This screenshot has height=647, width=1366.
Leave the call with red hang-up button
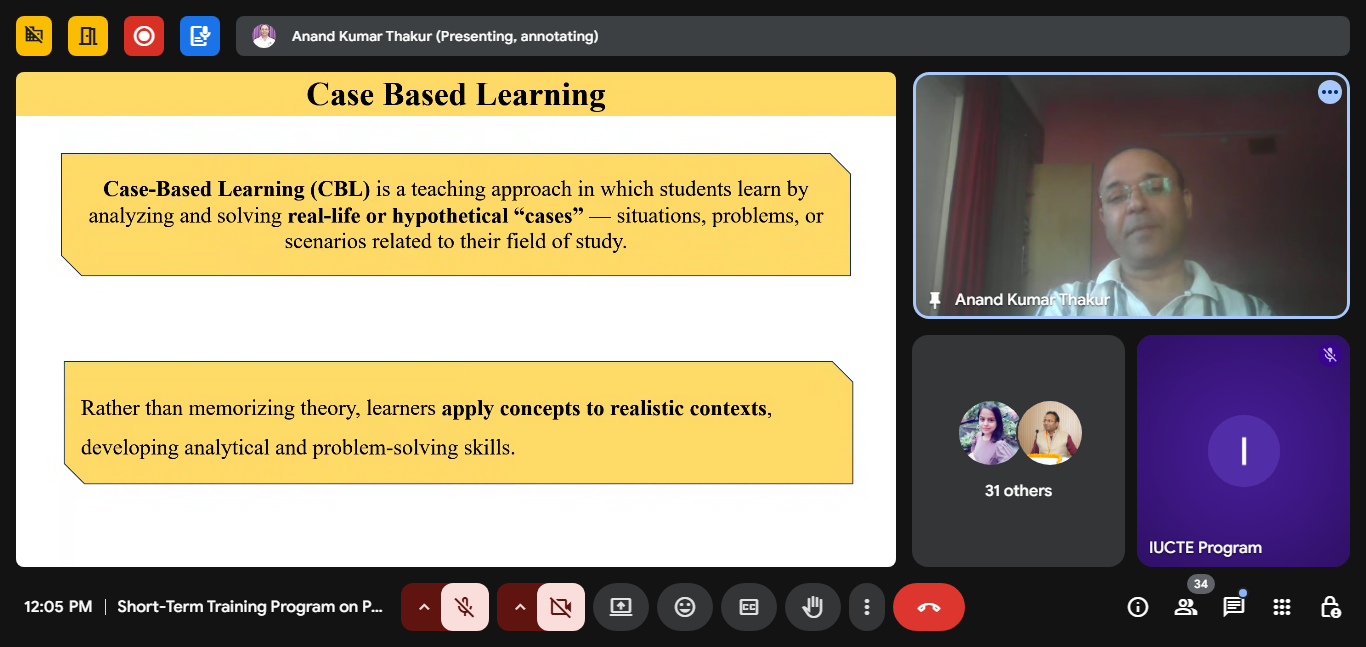point(928,607)
